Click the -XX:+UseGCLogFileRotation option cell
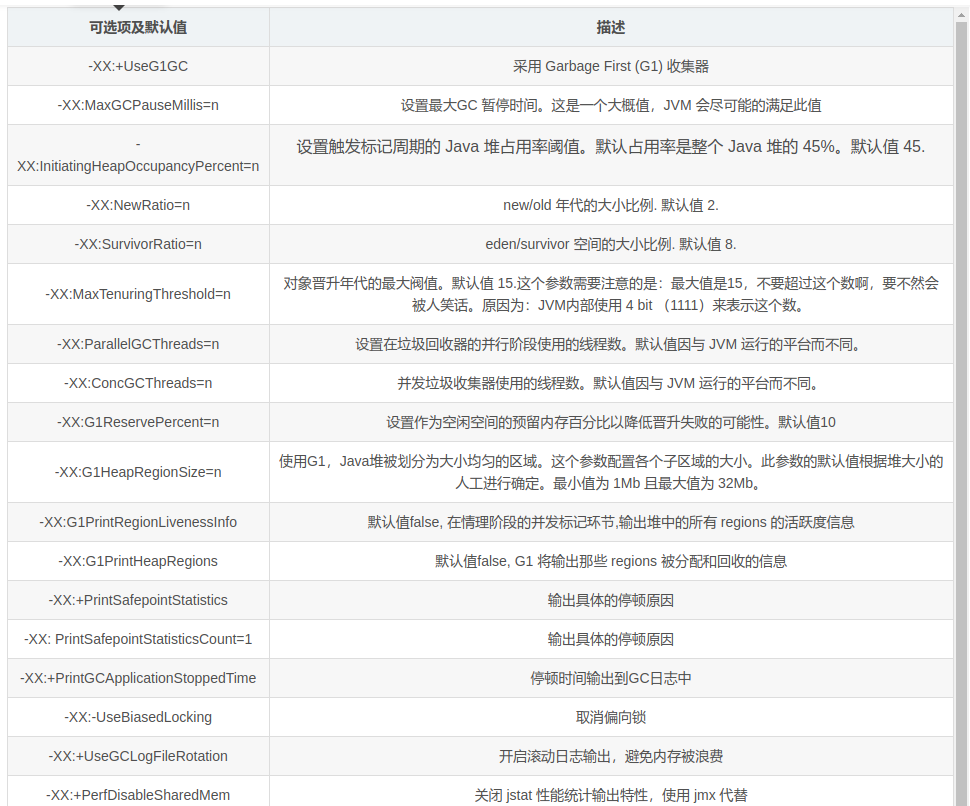This screenshot has width=970, height=806. click(x=138, y=756)
